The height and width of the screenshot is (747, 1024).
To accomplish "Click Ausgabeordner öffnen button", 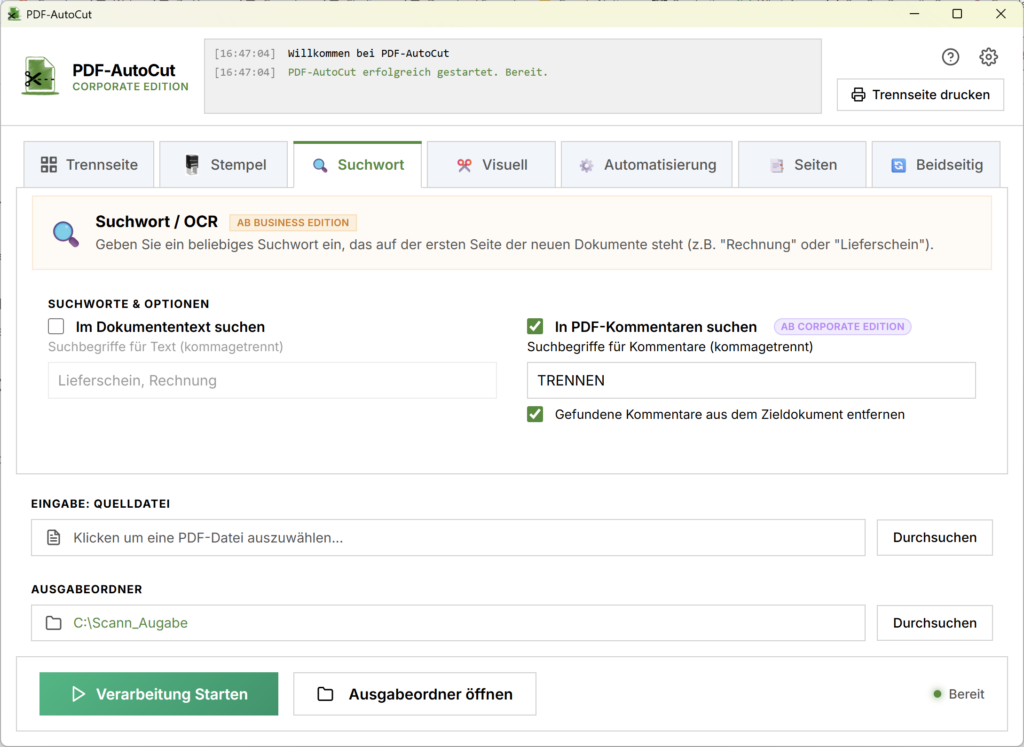I will (x=415, y=693).
